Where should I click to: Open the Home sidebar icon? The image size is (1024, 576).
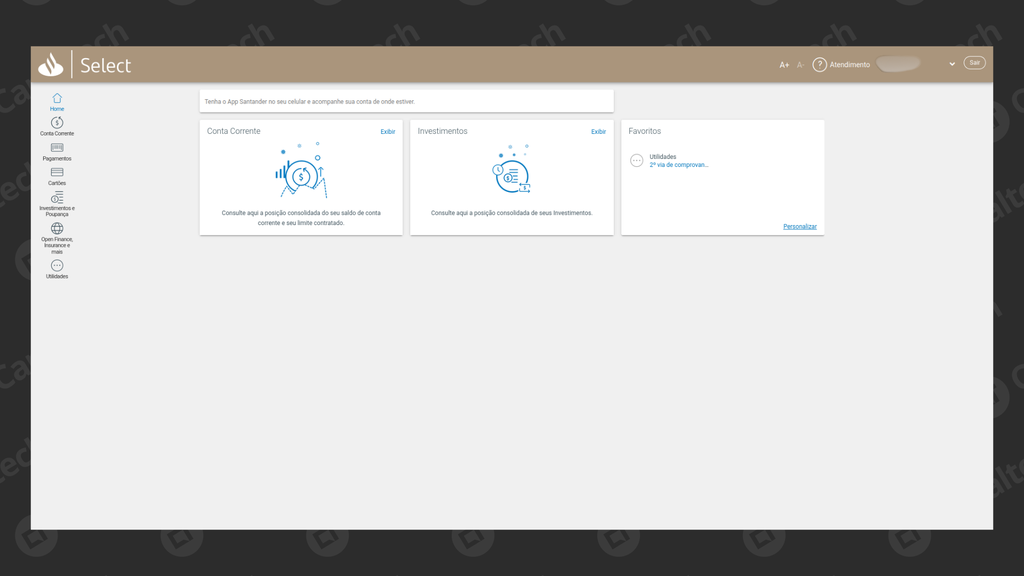click(x=57, y=99)
